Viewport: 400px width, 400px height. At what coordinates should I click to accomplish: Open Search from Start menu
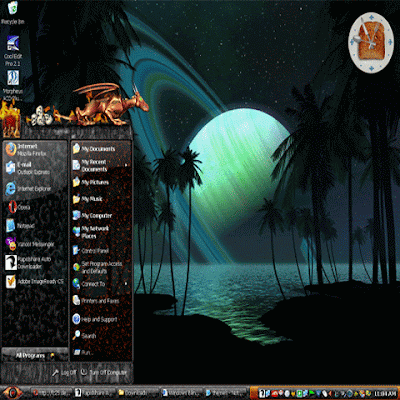point(101,336)
